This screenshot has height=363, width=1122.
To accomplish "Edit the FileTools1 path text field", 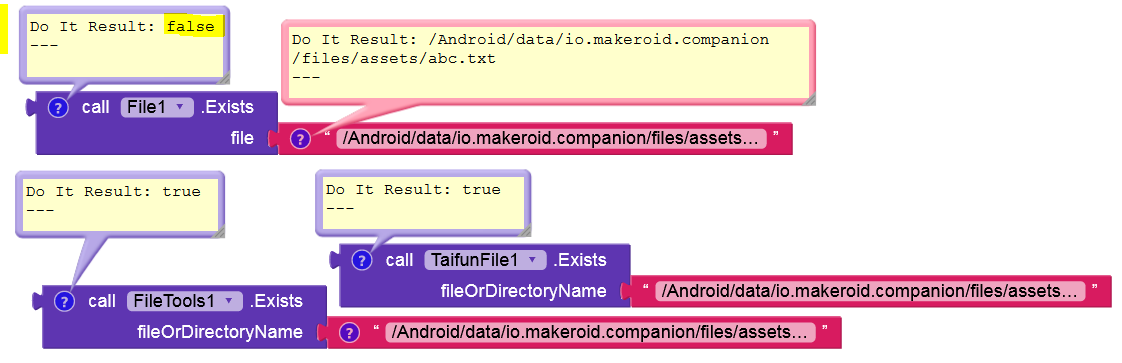I will [x=600, y=332].
